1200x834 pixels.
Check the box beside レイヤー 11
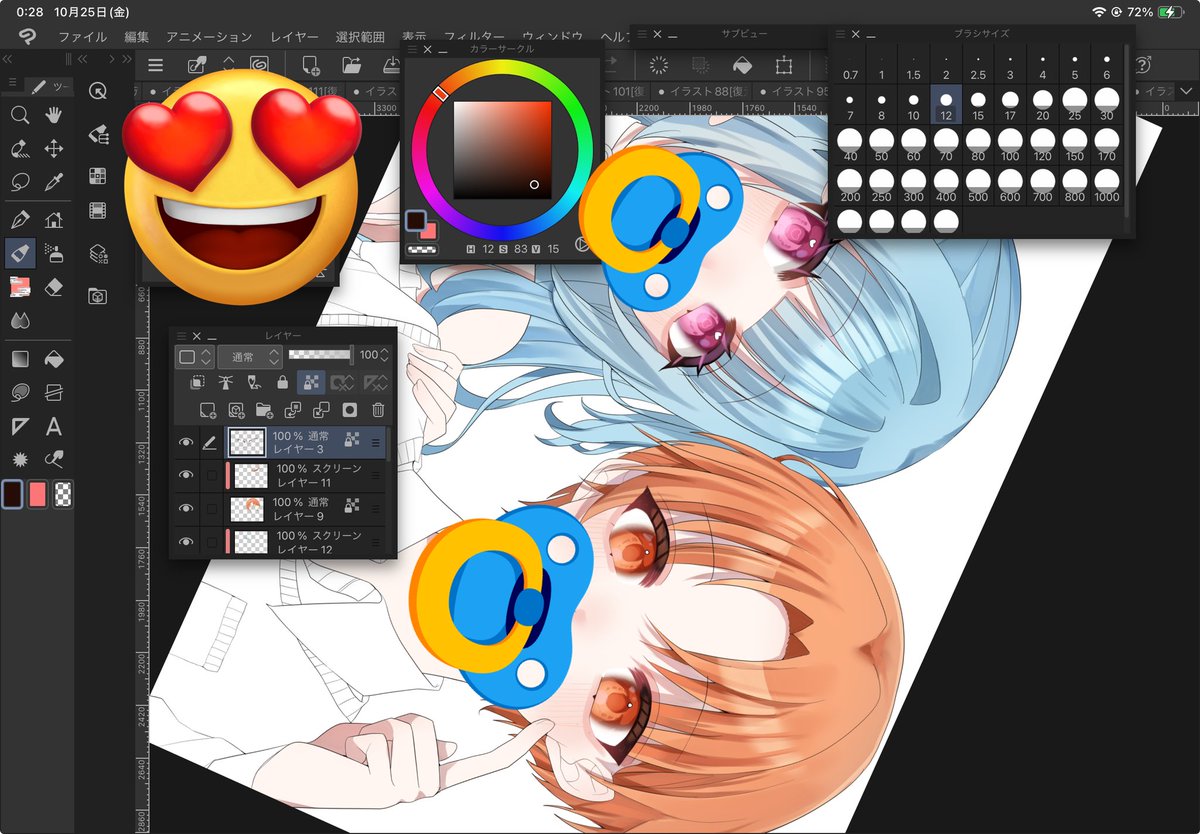211,475
